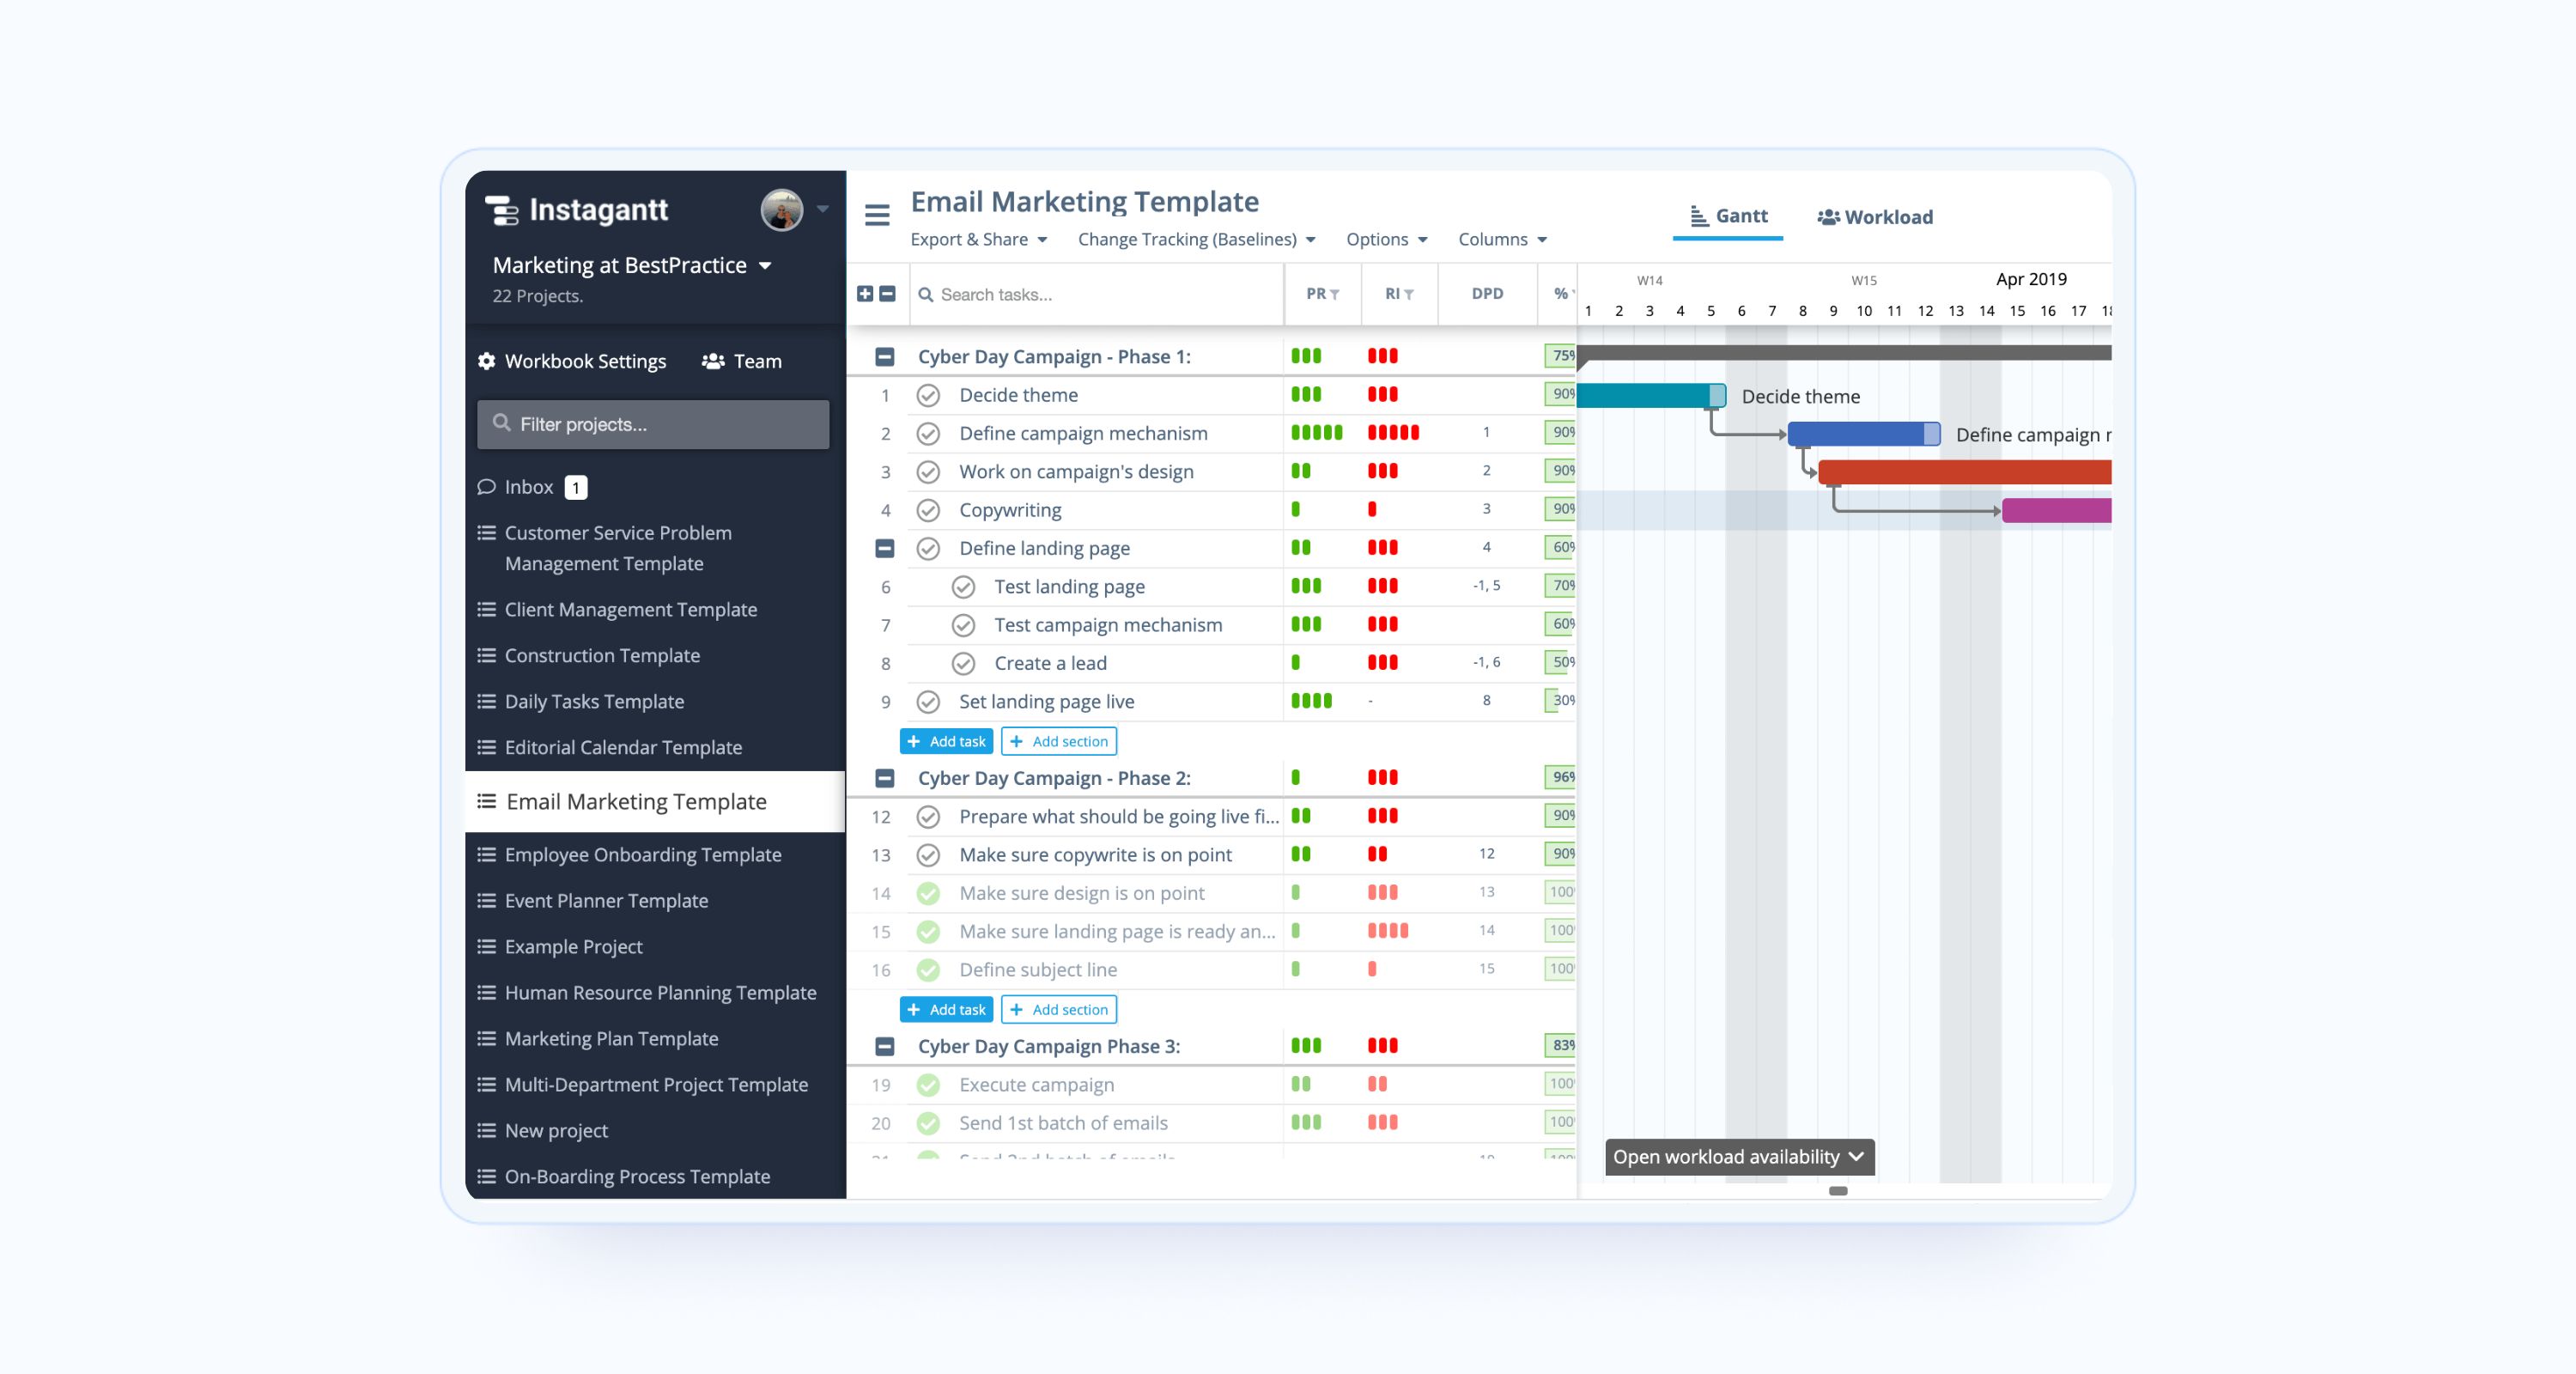The image size is (2576, 1374).
Task: Click the 'Search tasks...' input field
Action: pyautogui.click(x=1100, y=294)
